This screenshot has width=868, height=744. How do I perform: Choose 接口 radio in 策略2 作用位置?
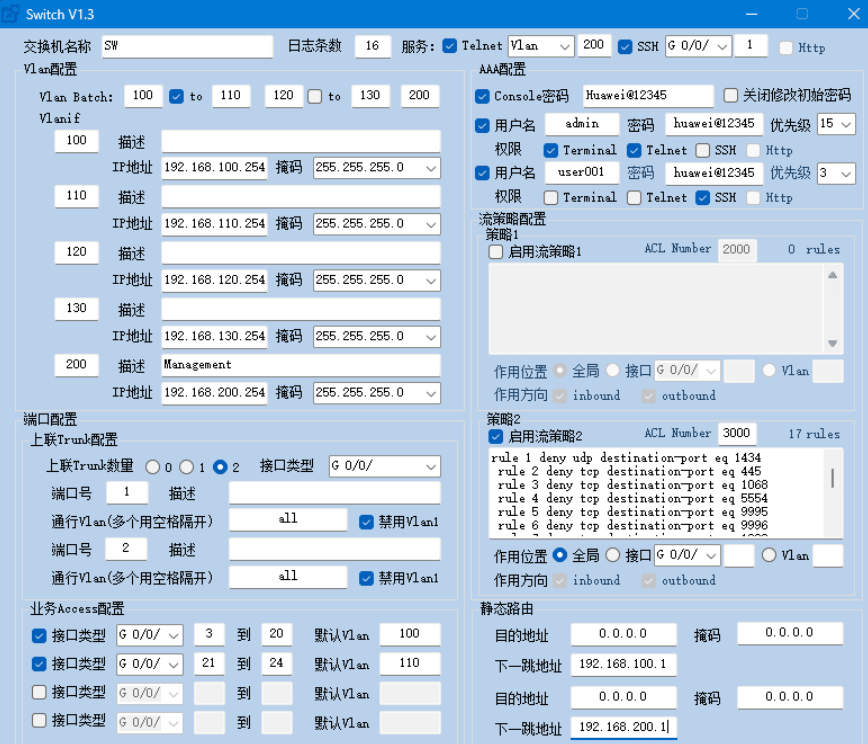click(612, 555)
